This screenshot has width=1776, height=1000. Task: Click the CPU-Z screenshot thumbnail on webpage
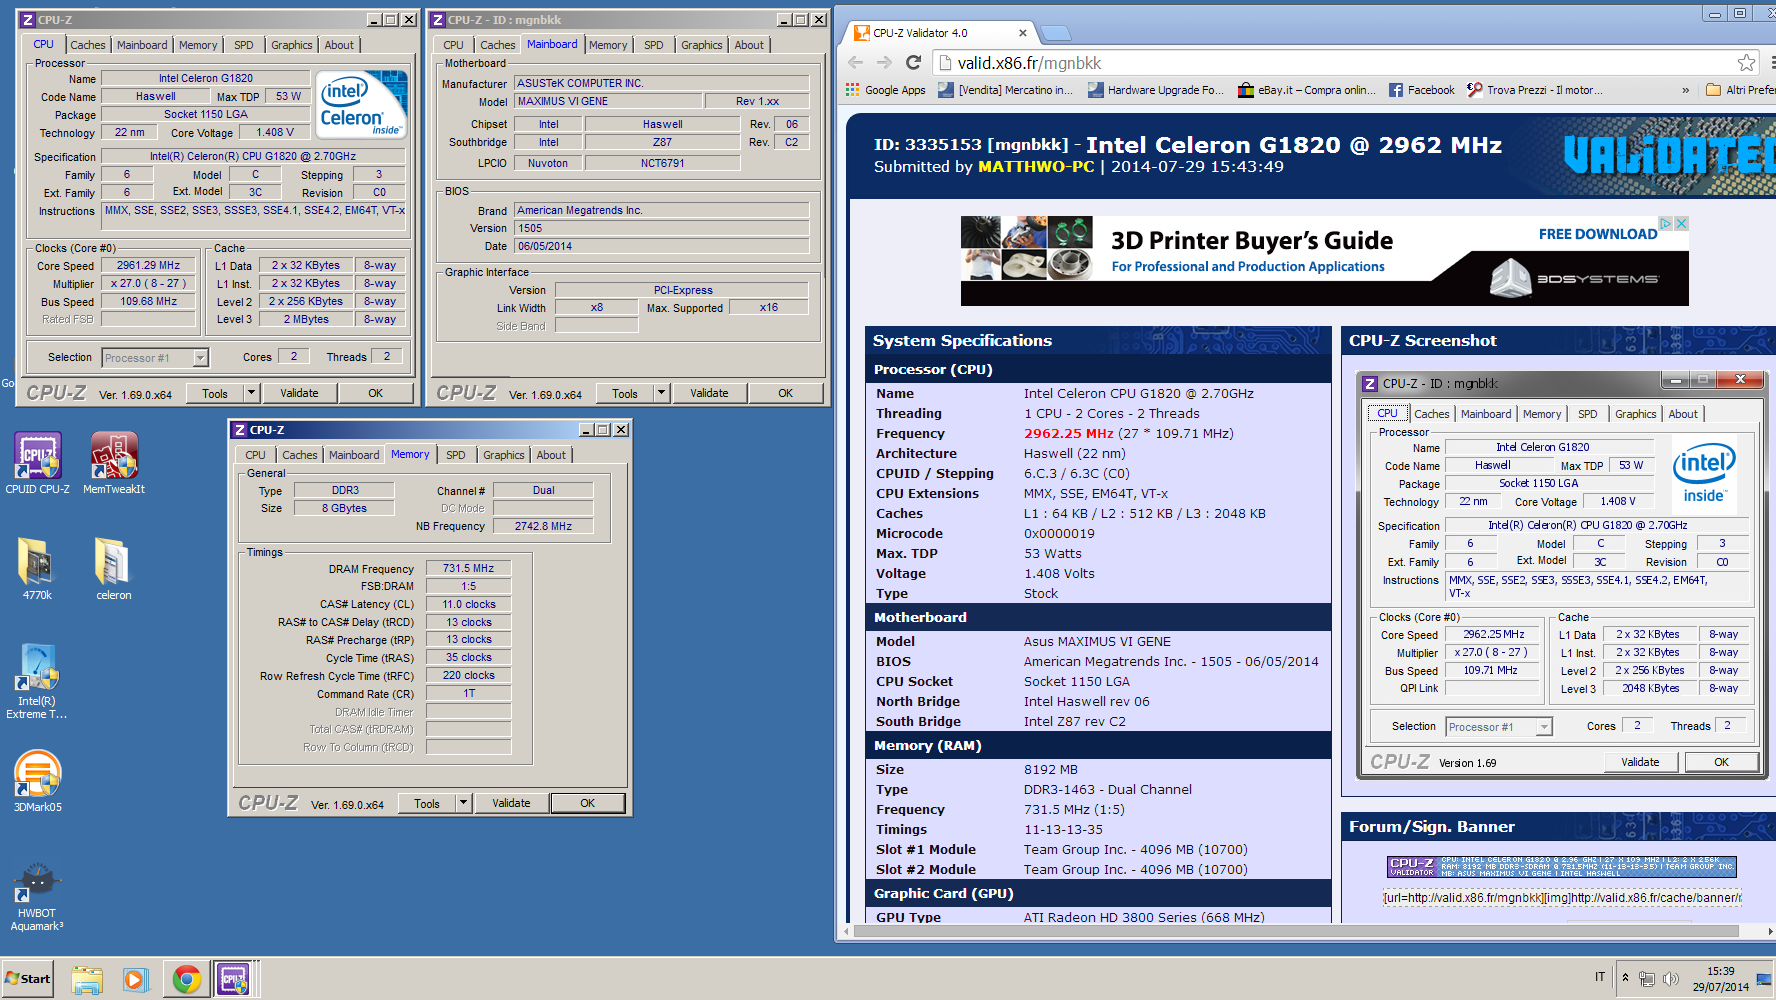pyautogui.click(x=1562, y=575)
